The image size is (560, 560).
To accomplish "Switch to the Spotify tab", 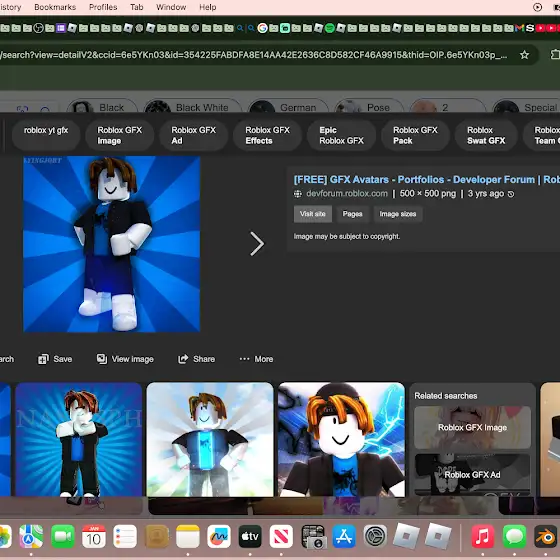I will (x=330, y=28).
